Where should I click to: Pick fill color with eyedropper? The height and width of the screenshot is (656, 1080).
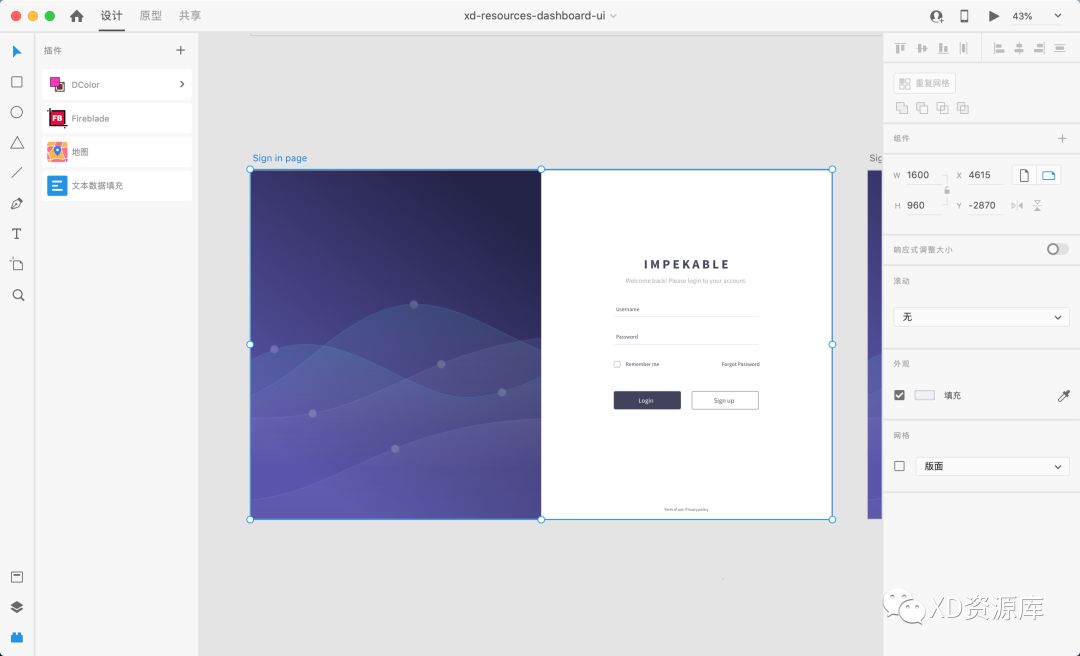(x=1063, y=396)
